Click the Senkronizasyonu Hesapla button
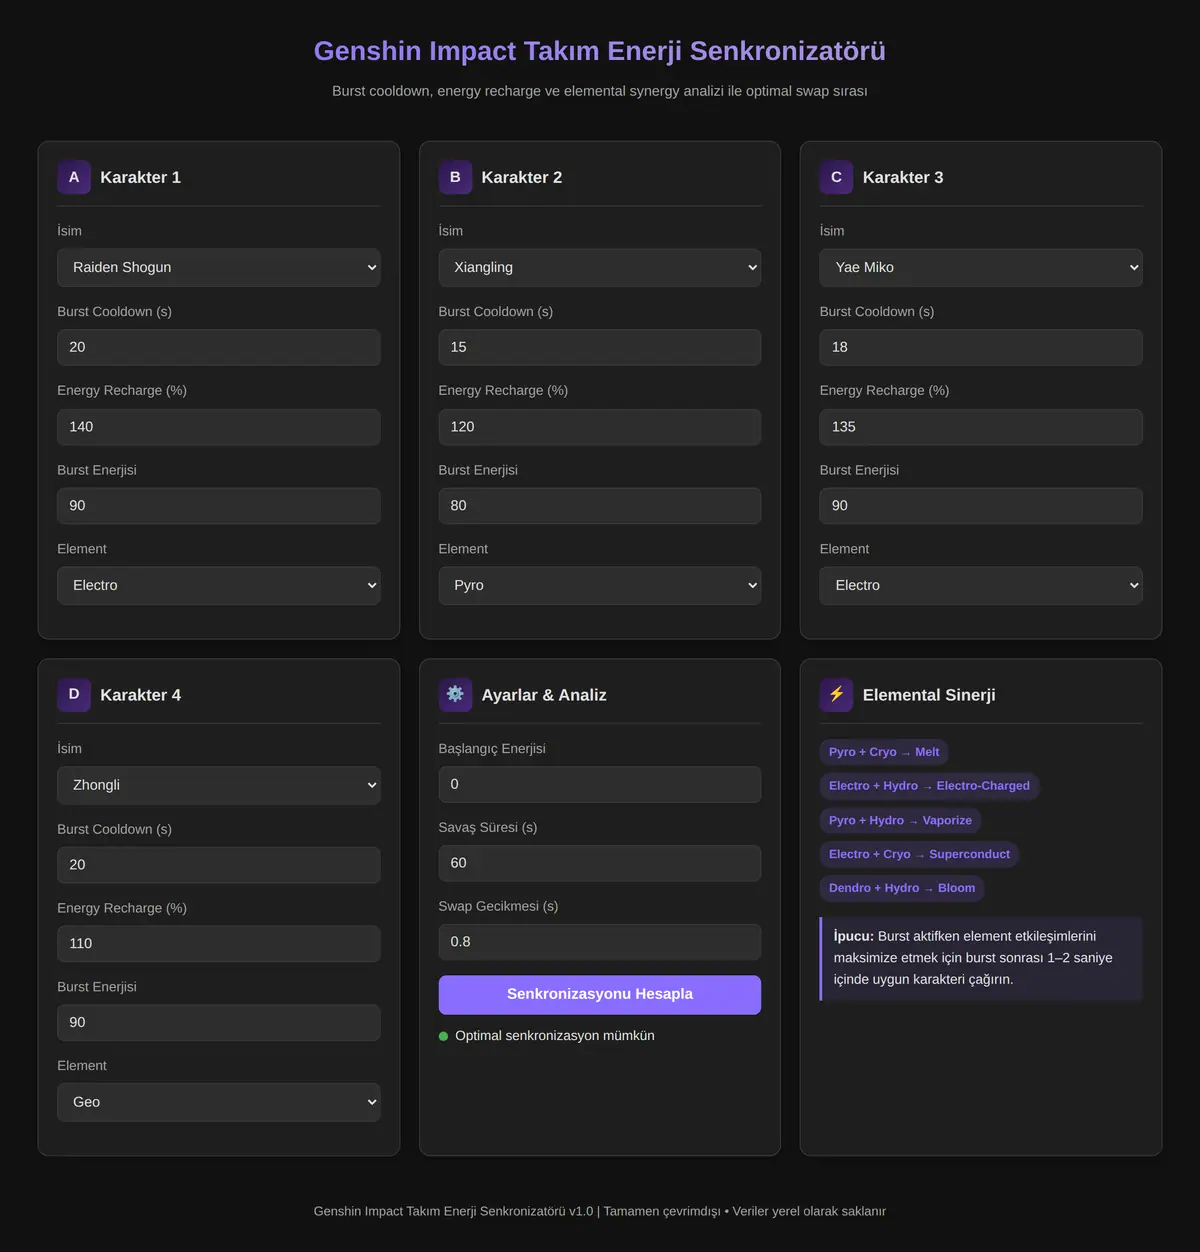This screenshot has width=1200, height=1252. click(600, 994)
